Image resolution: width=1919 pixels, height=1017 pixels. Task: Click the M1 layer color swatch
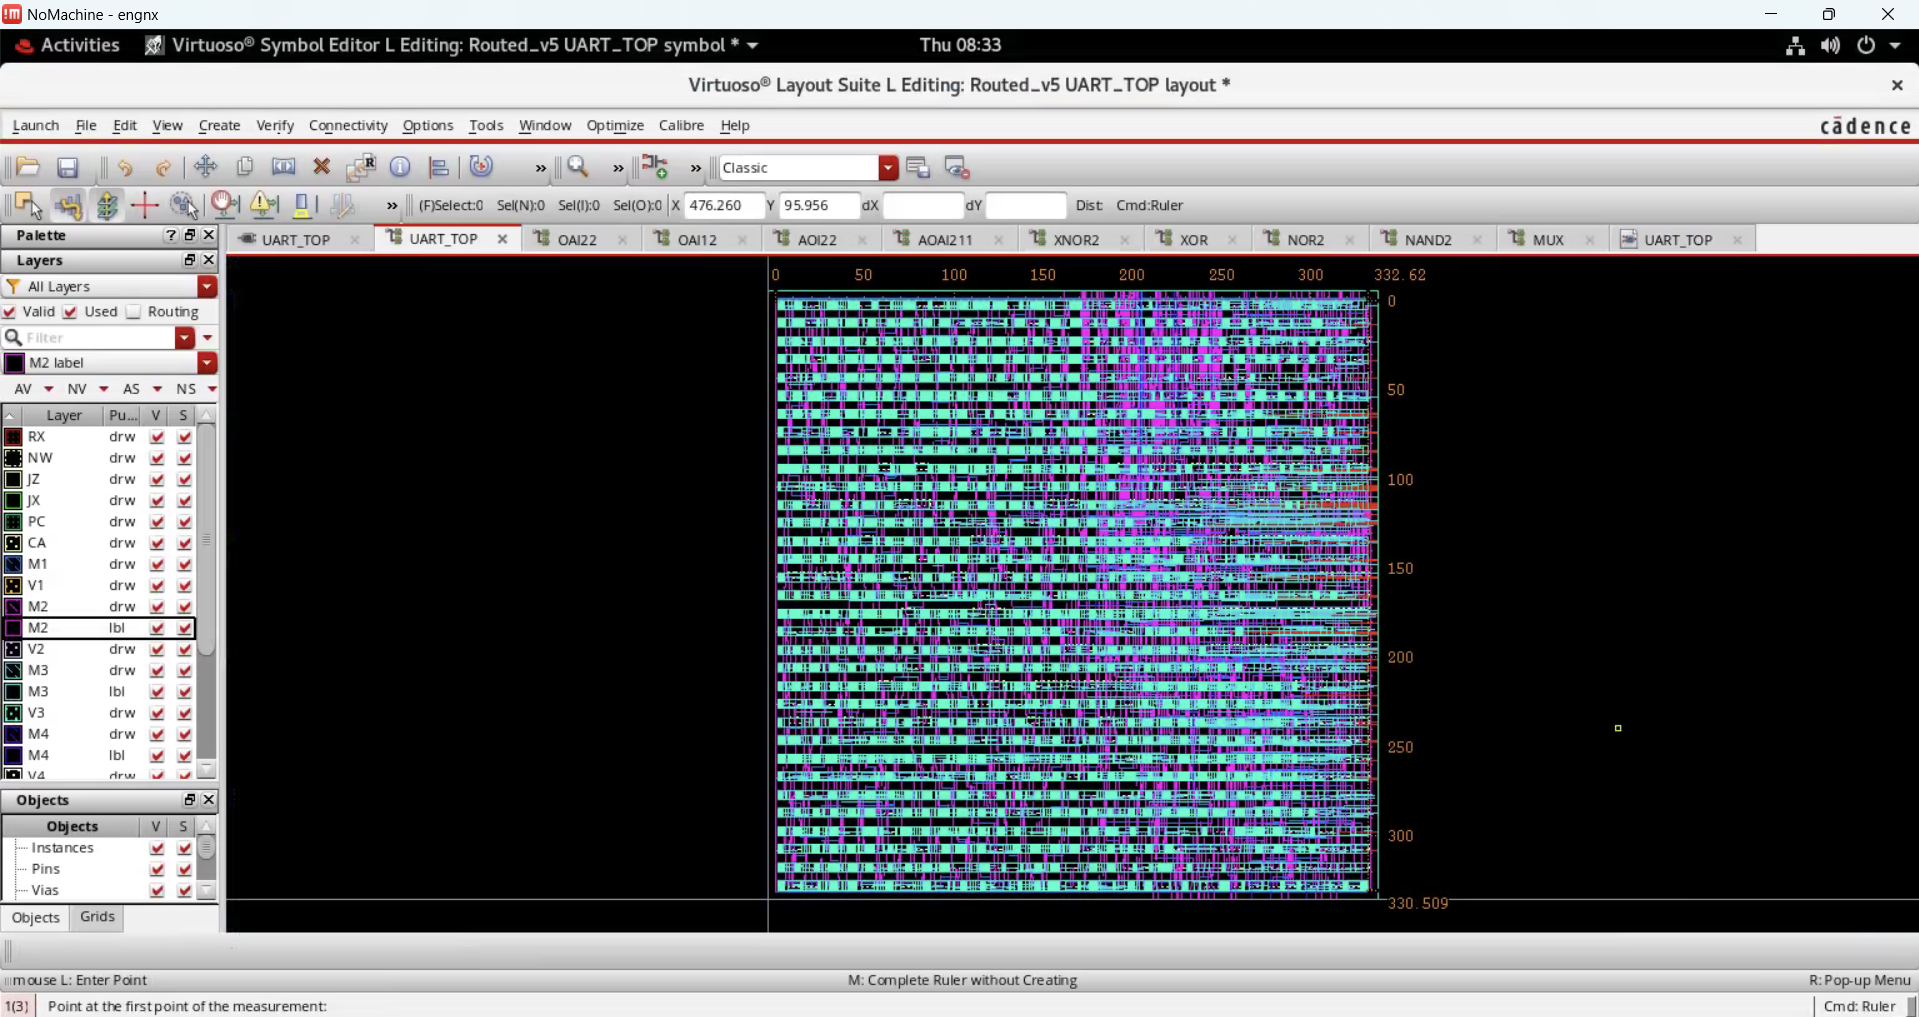coord(13,564)
